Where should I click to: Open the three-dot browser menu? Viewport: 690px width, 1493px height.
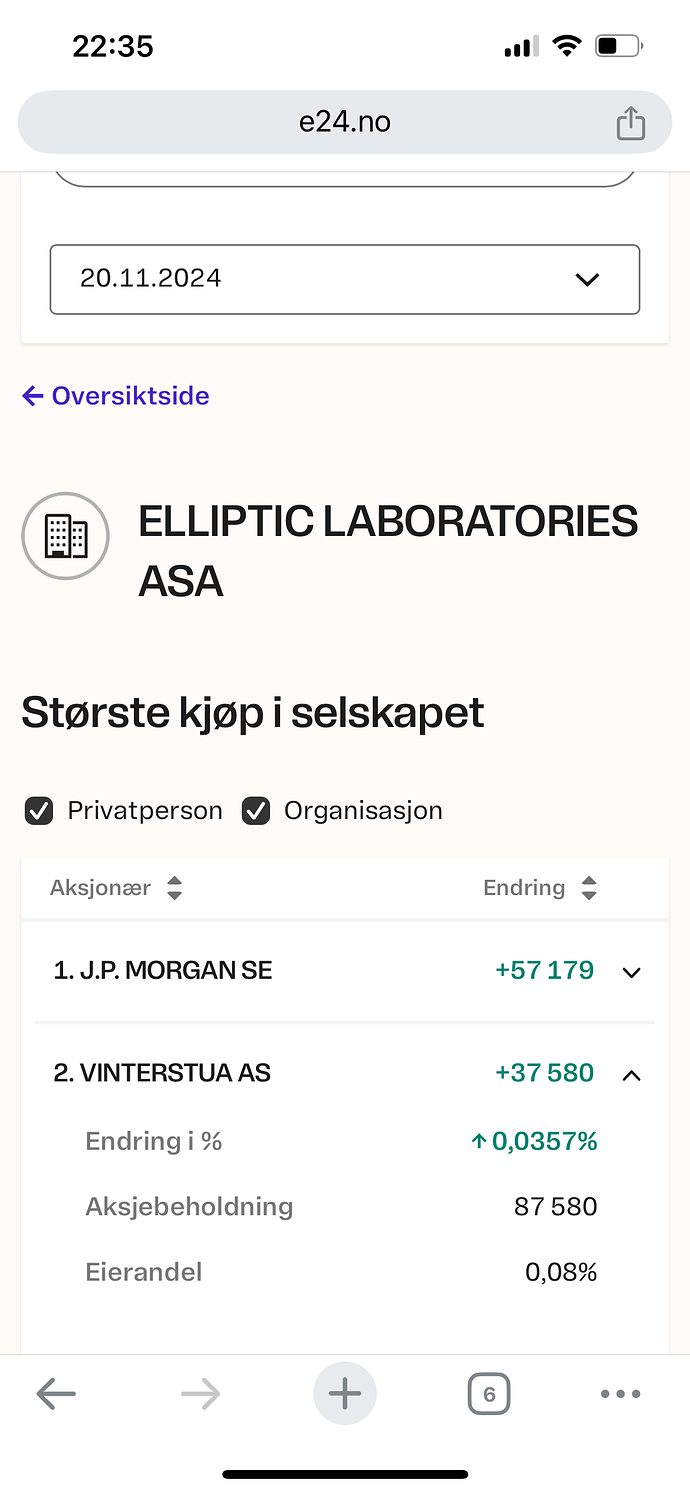[x=620, y=1394]
